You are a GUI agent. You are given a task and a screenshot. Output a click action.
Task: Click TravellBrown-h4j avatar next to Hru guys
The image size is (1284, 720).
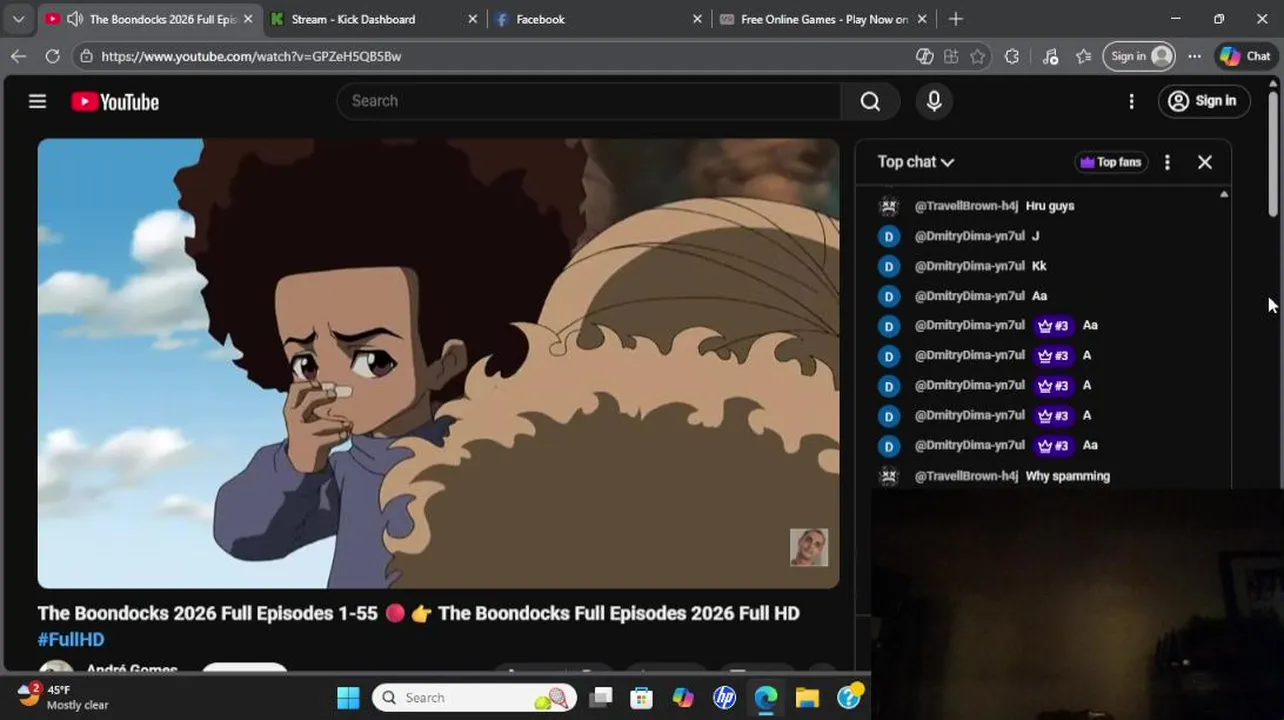889,206
